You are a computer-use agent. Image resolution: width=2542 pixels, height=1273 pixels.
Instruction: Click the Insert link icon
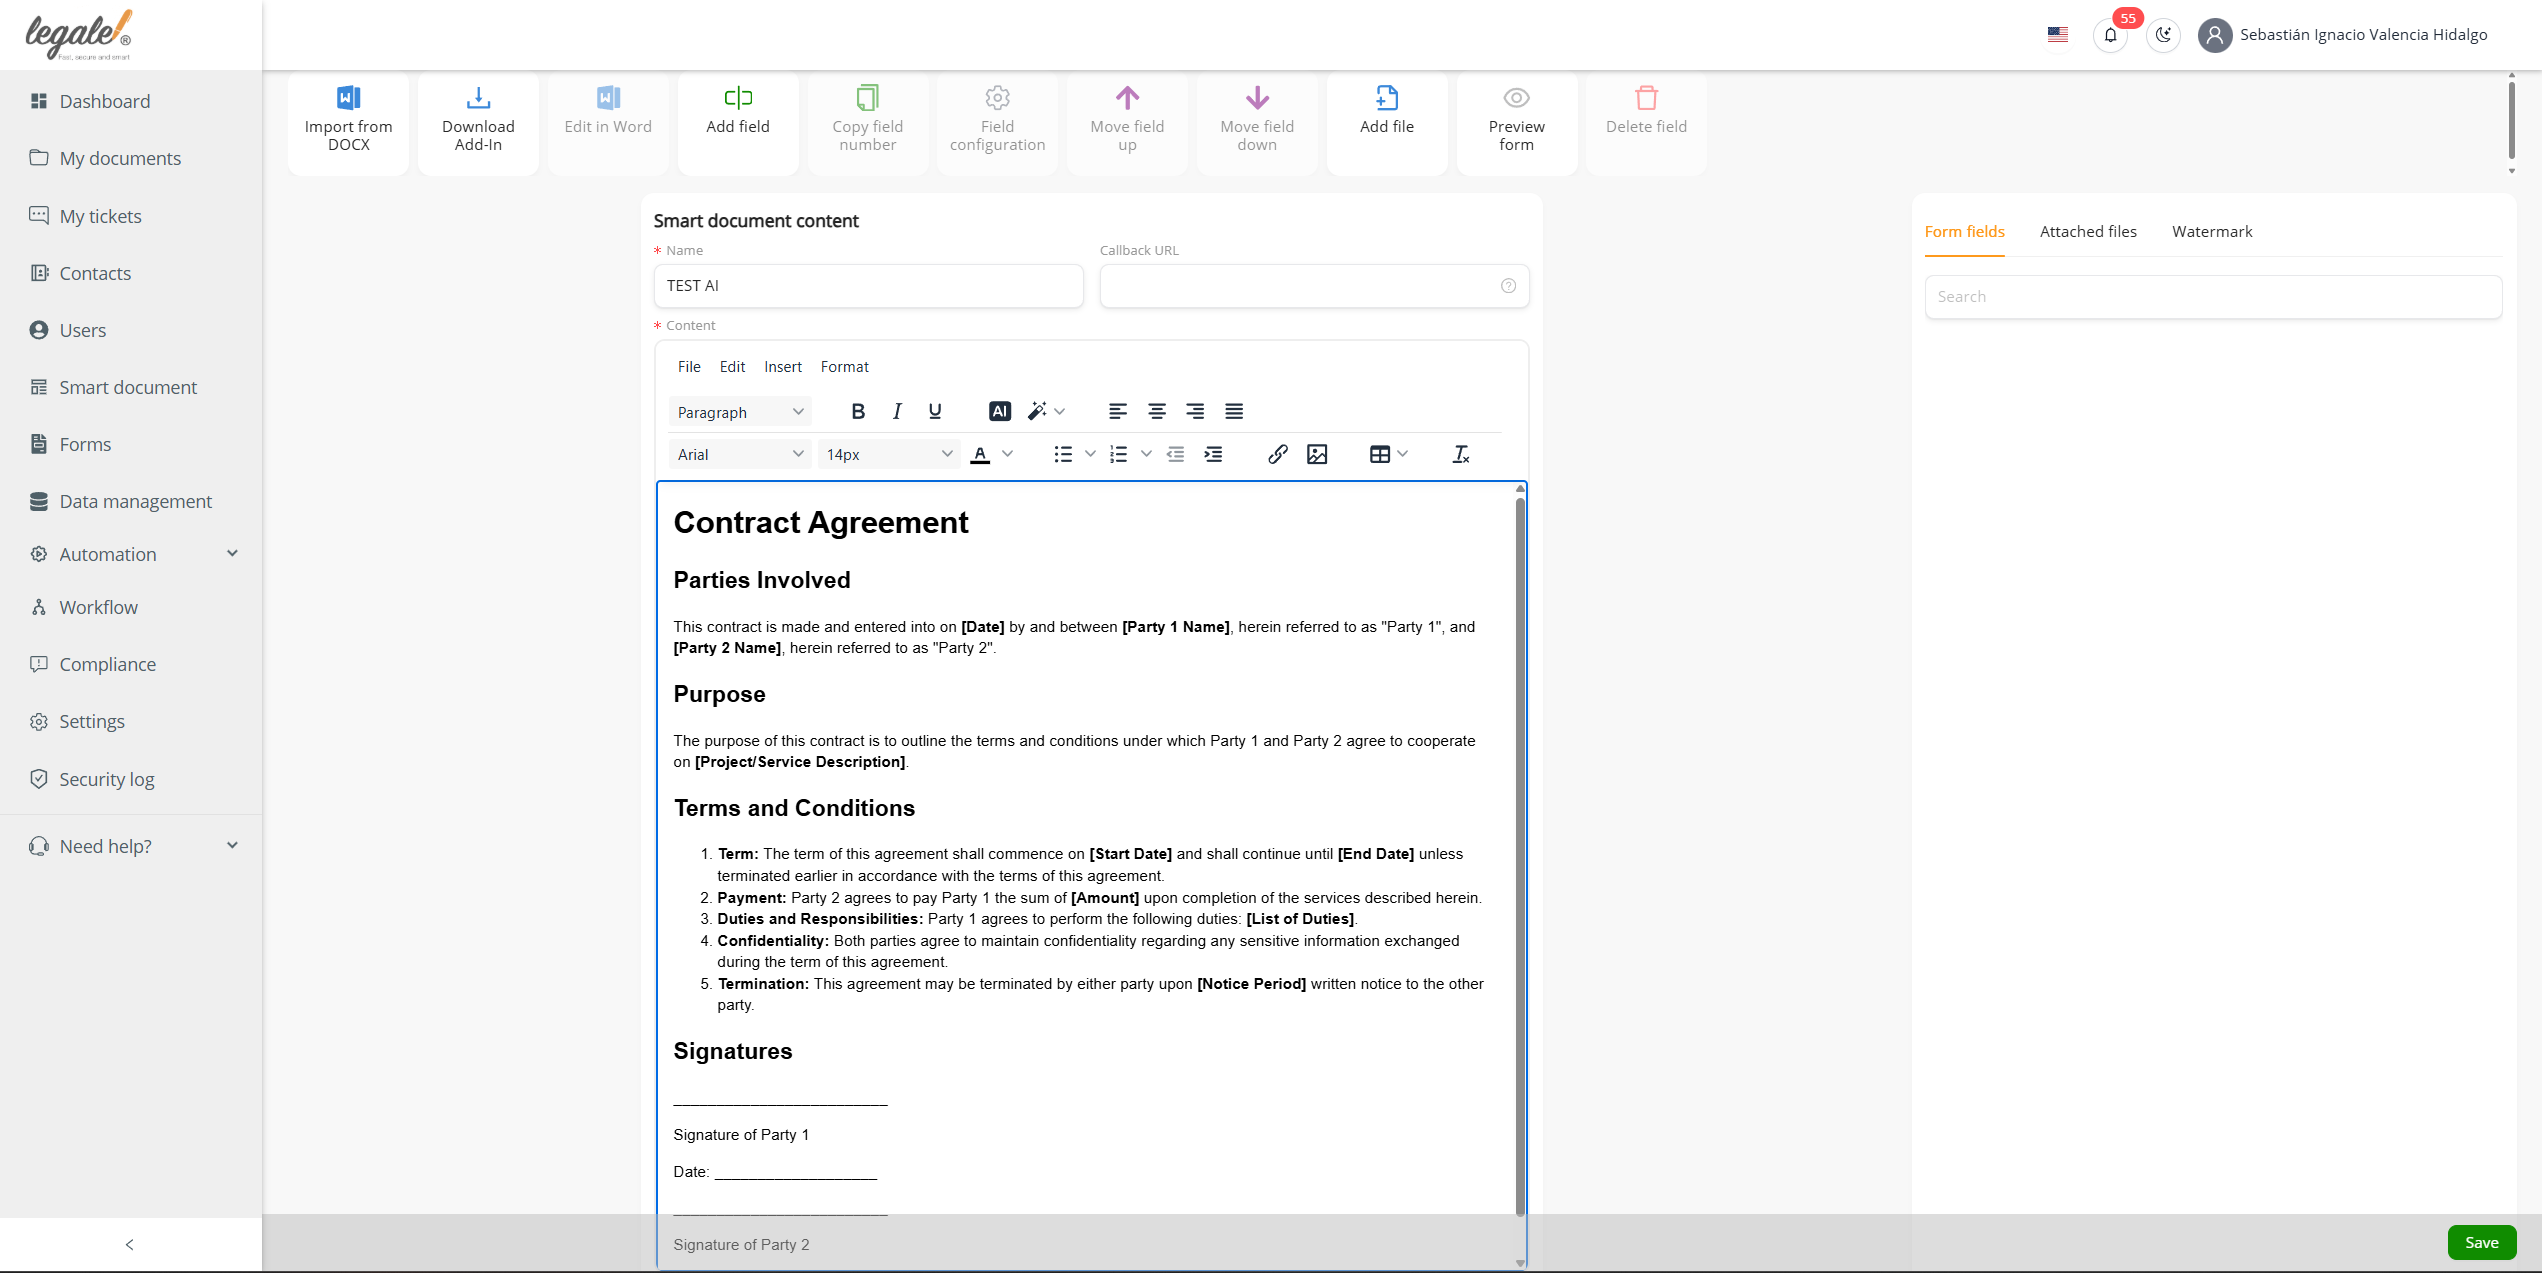(1277, 454)
